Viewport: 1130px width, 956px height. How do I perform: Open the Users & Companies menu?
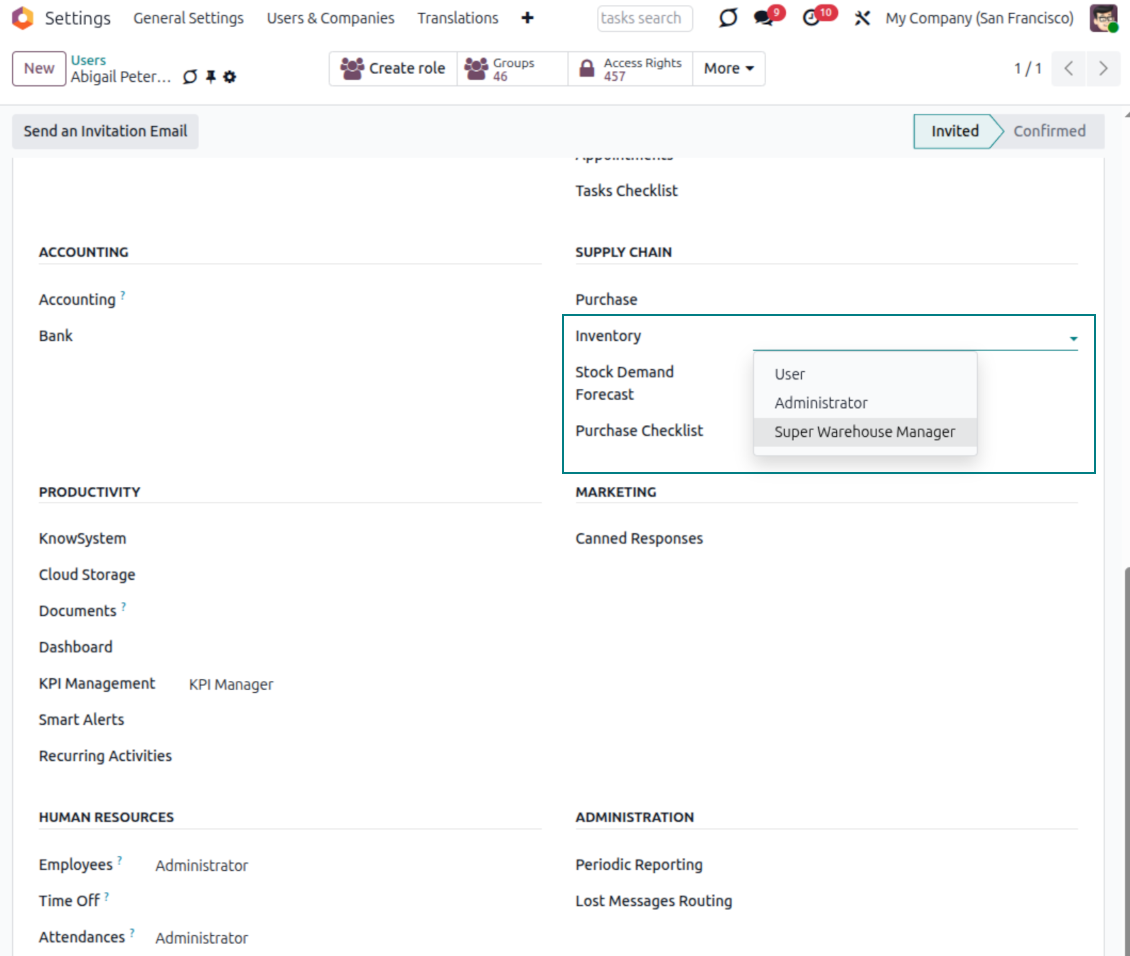tap(330, 18)
